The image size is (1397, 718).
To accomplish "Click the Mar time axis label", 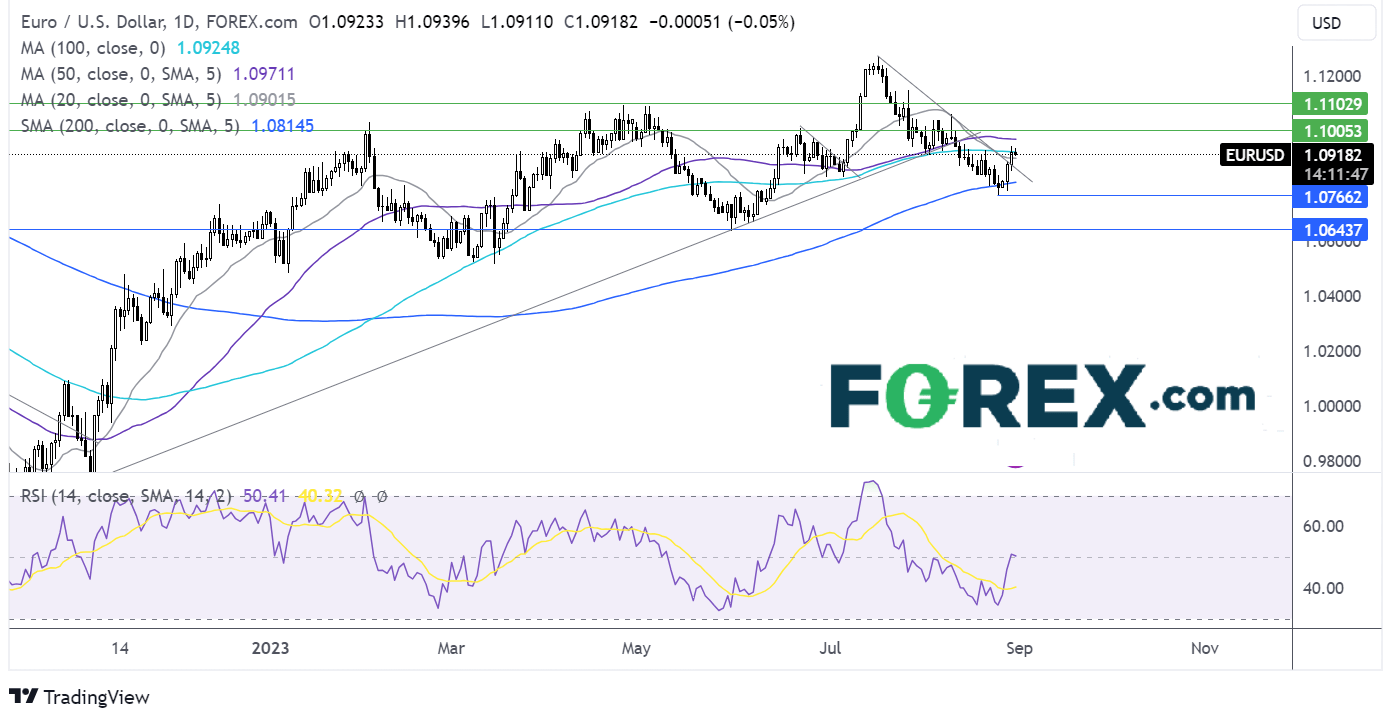I will pos(451,648).
